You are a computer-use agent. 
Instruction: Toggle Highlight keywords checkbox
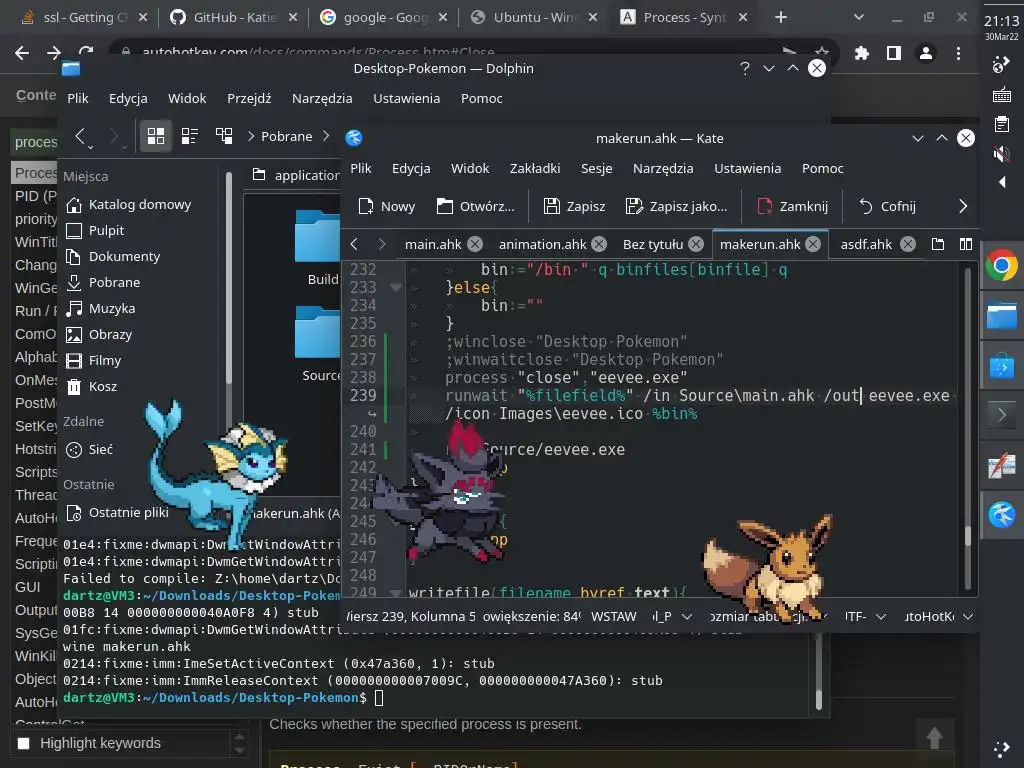pyautogui.click(x=24, y=743)
